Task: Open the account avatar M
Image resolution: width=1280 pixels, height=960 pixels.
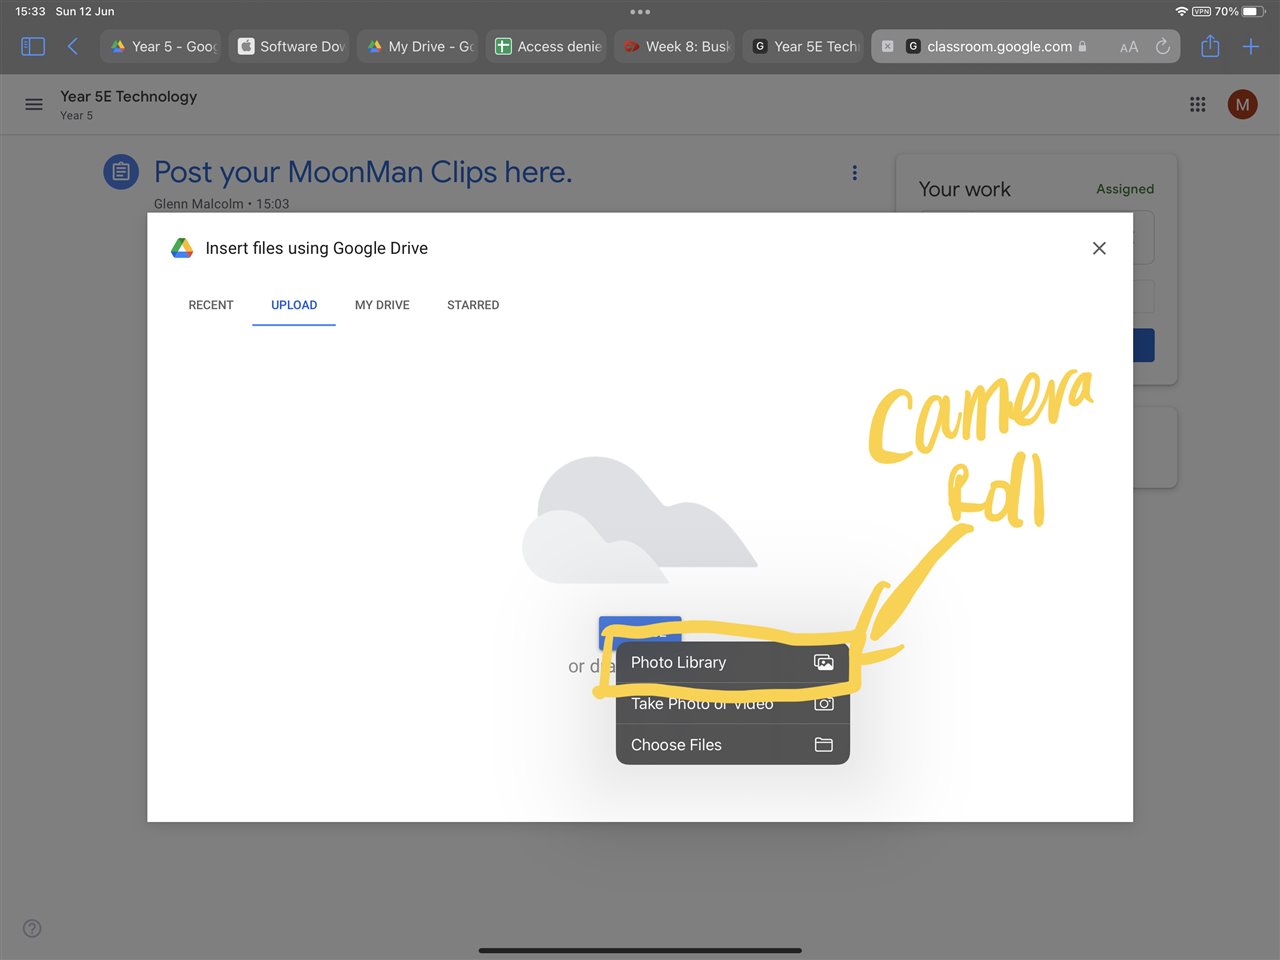Action: pos(1242,104)
